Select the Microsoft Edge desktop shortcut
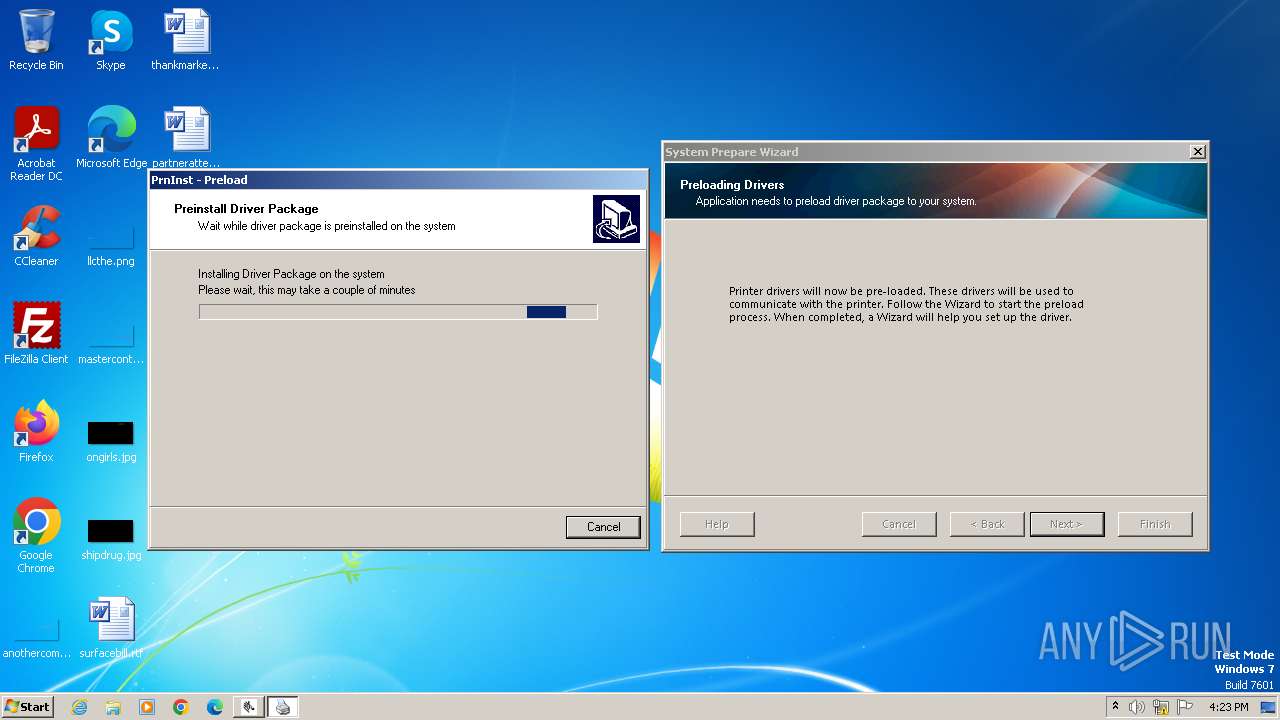Image resolution: width=1280 pixels, height=720 pixels. coord(111,139)
